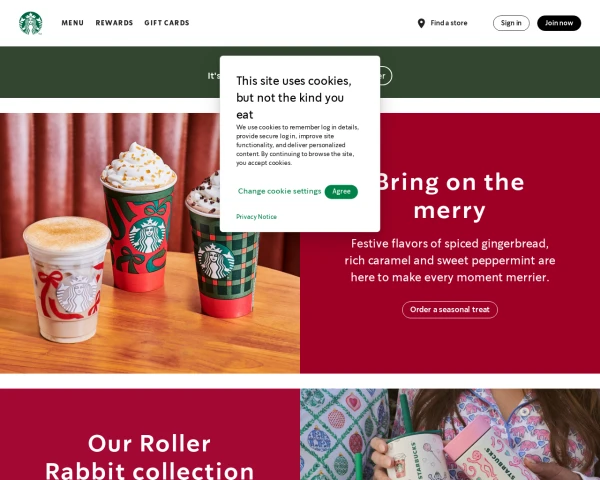The width and height of the screenshot is (600, 480).
Task: Click the Join now button
Action: coord(559,23)
